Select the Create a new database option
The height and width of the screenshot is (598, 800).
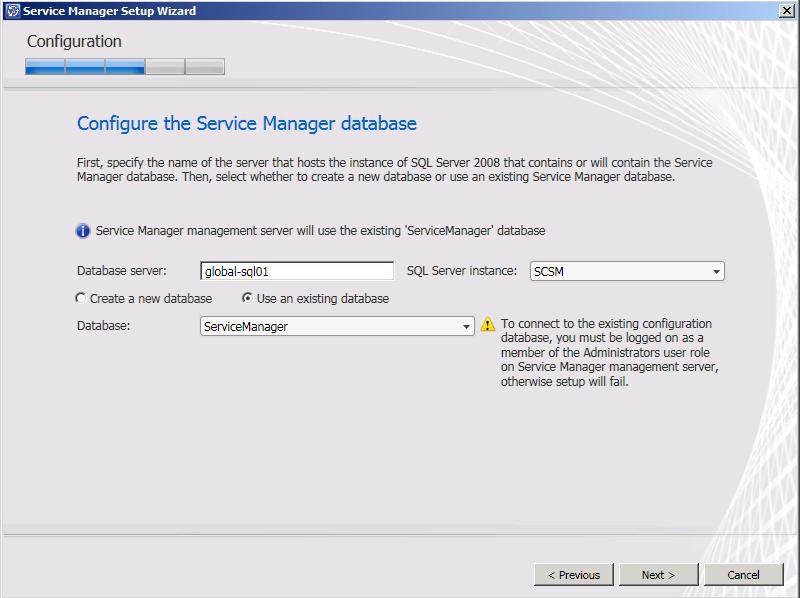click(x=81, y=298)
